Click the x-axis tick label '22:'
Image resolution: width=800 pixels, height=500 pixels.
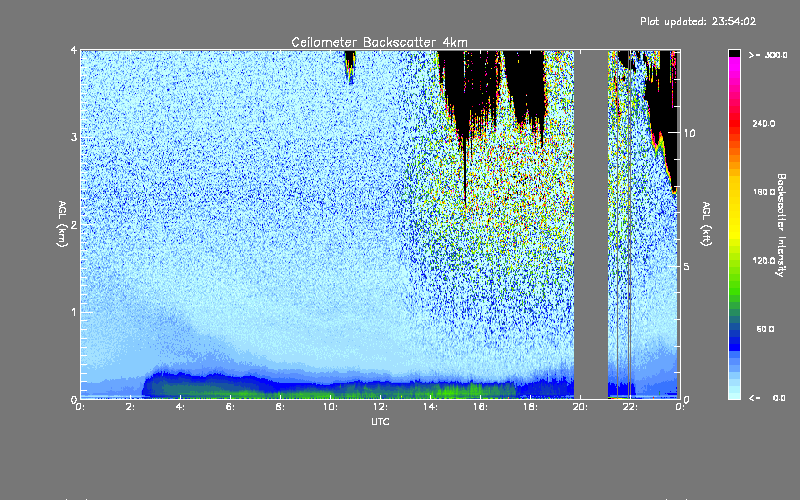coord(631,407)
